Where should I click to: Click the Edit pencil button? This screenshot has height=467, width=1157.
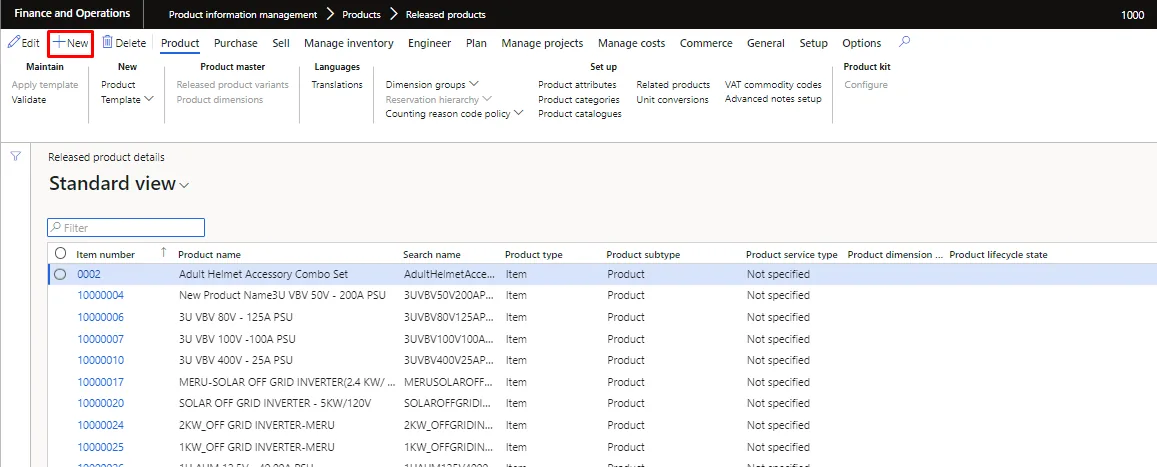coord(24,43)
